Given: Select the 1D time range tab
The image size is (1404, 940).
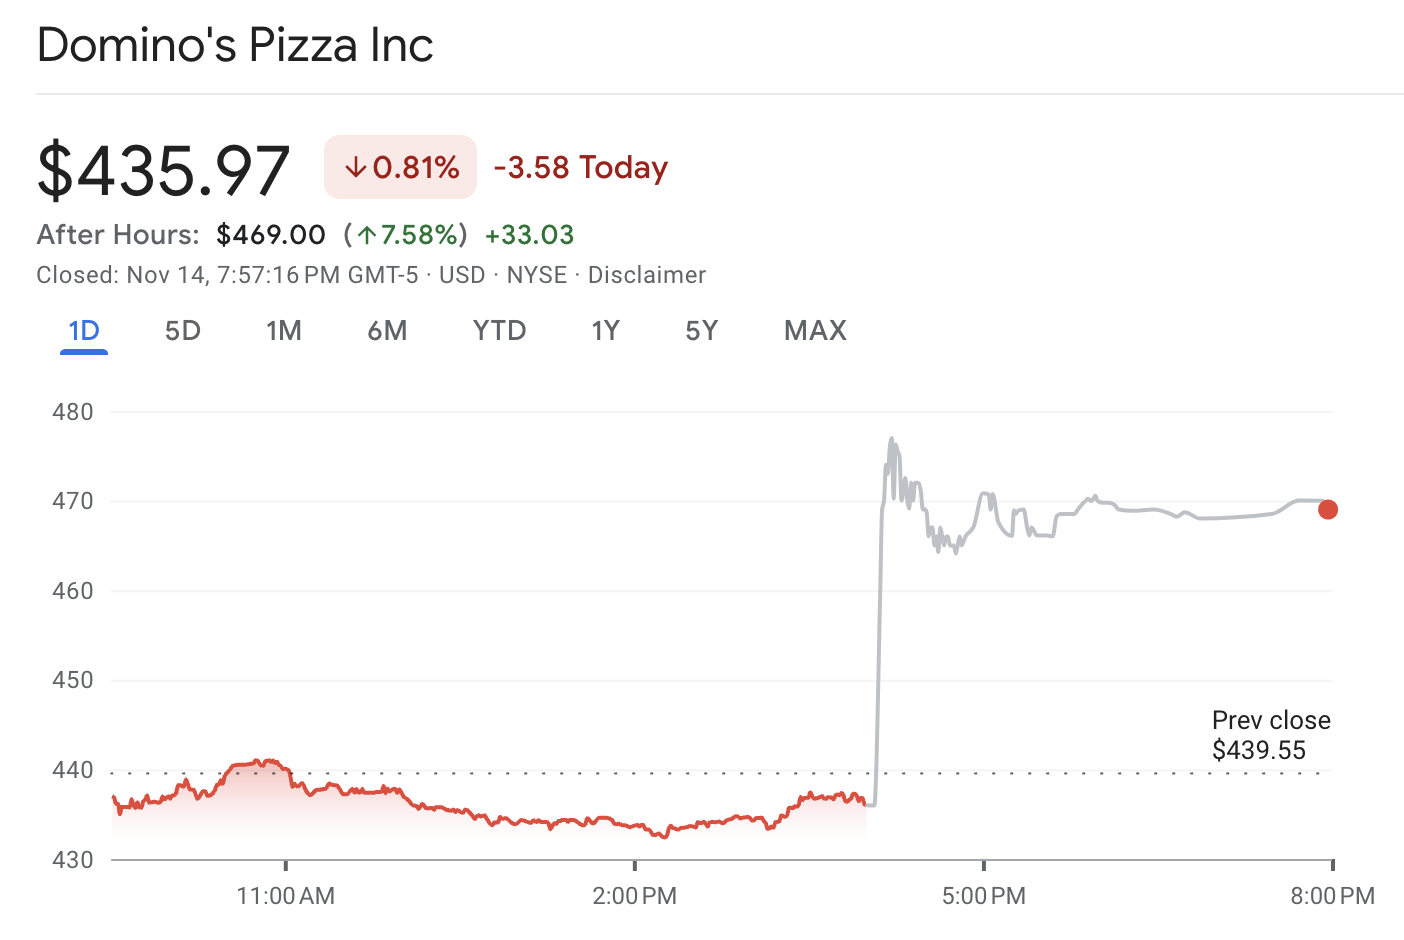Looking at the screenshot, I should click(84, 331).
